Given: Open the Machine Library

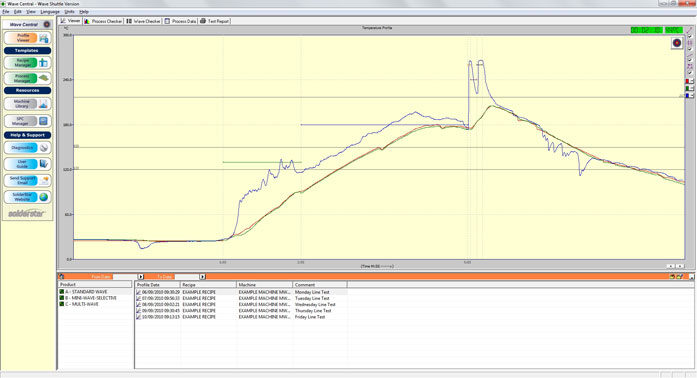Looking at the screenshot, I should 27,104.
